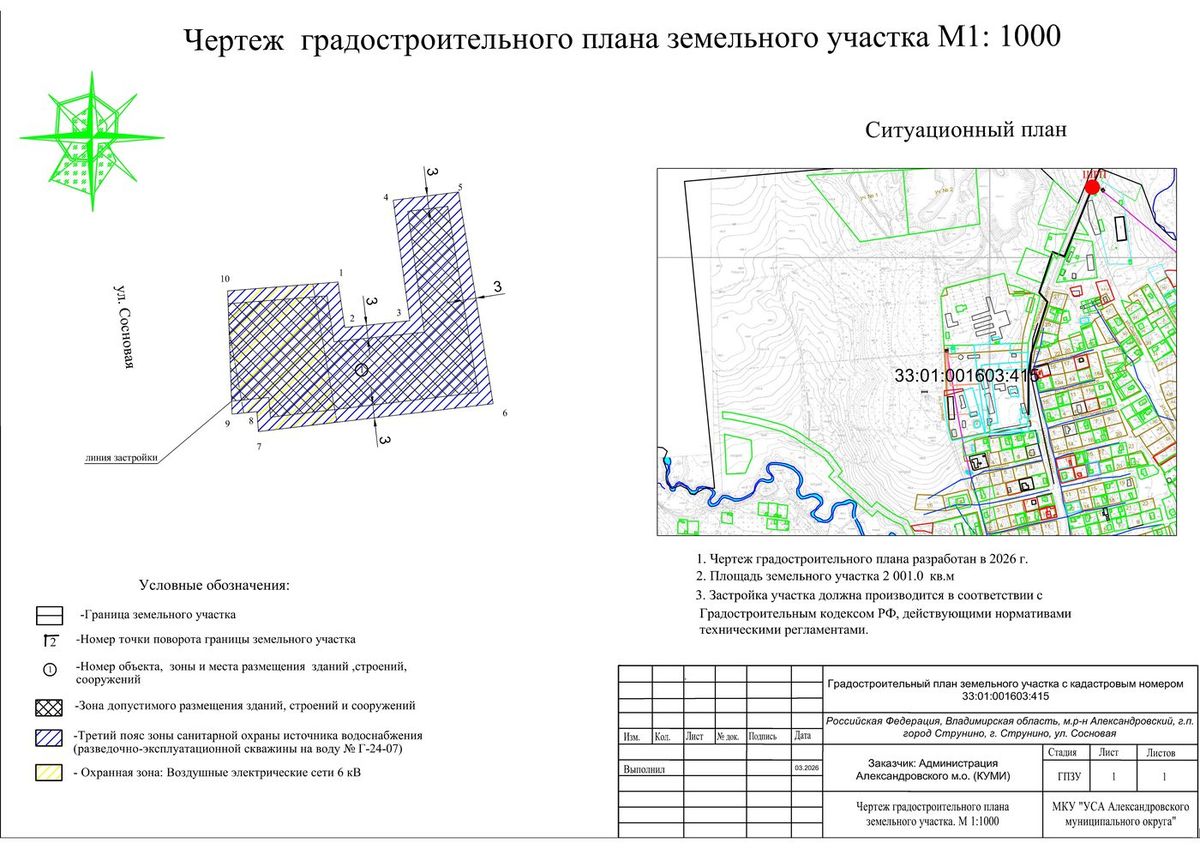
Task: Select the land boundary rectangle legend symbol
Action: tap(50, 614)
